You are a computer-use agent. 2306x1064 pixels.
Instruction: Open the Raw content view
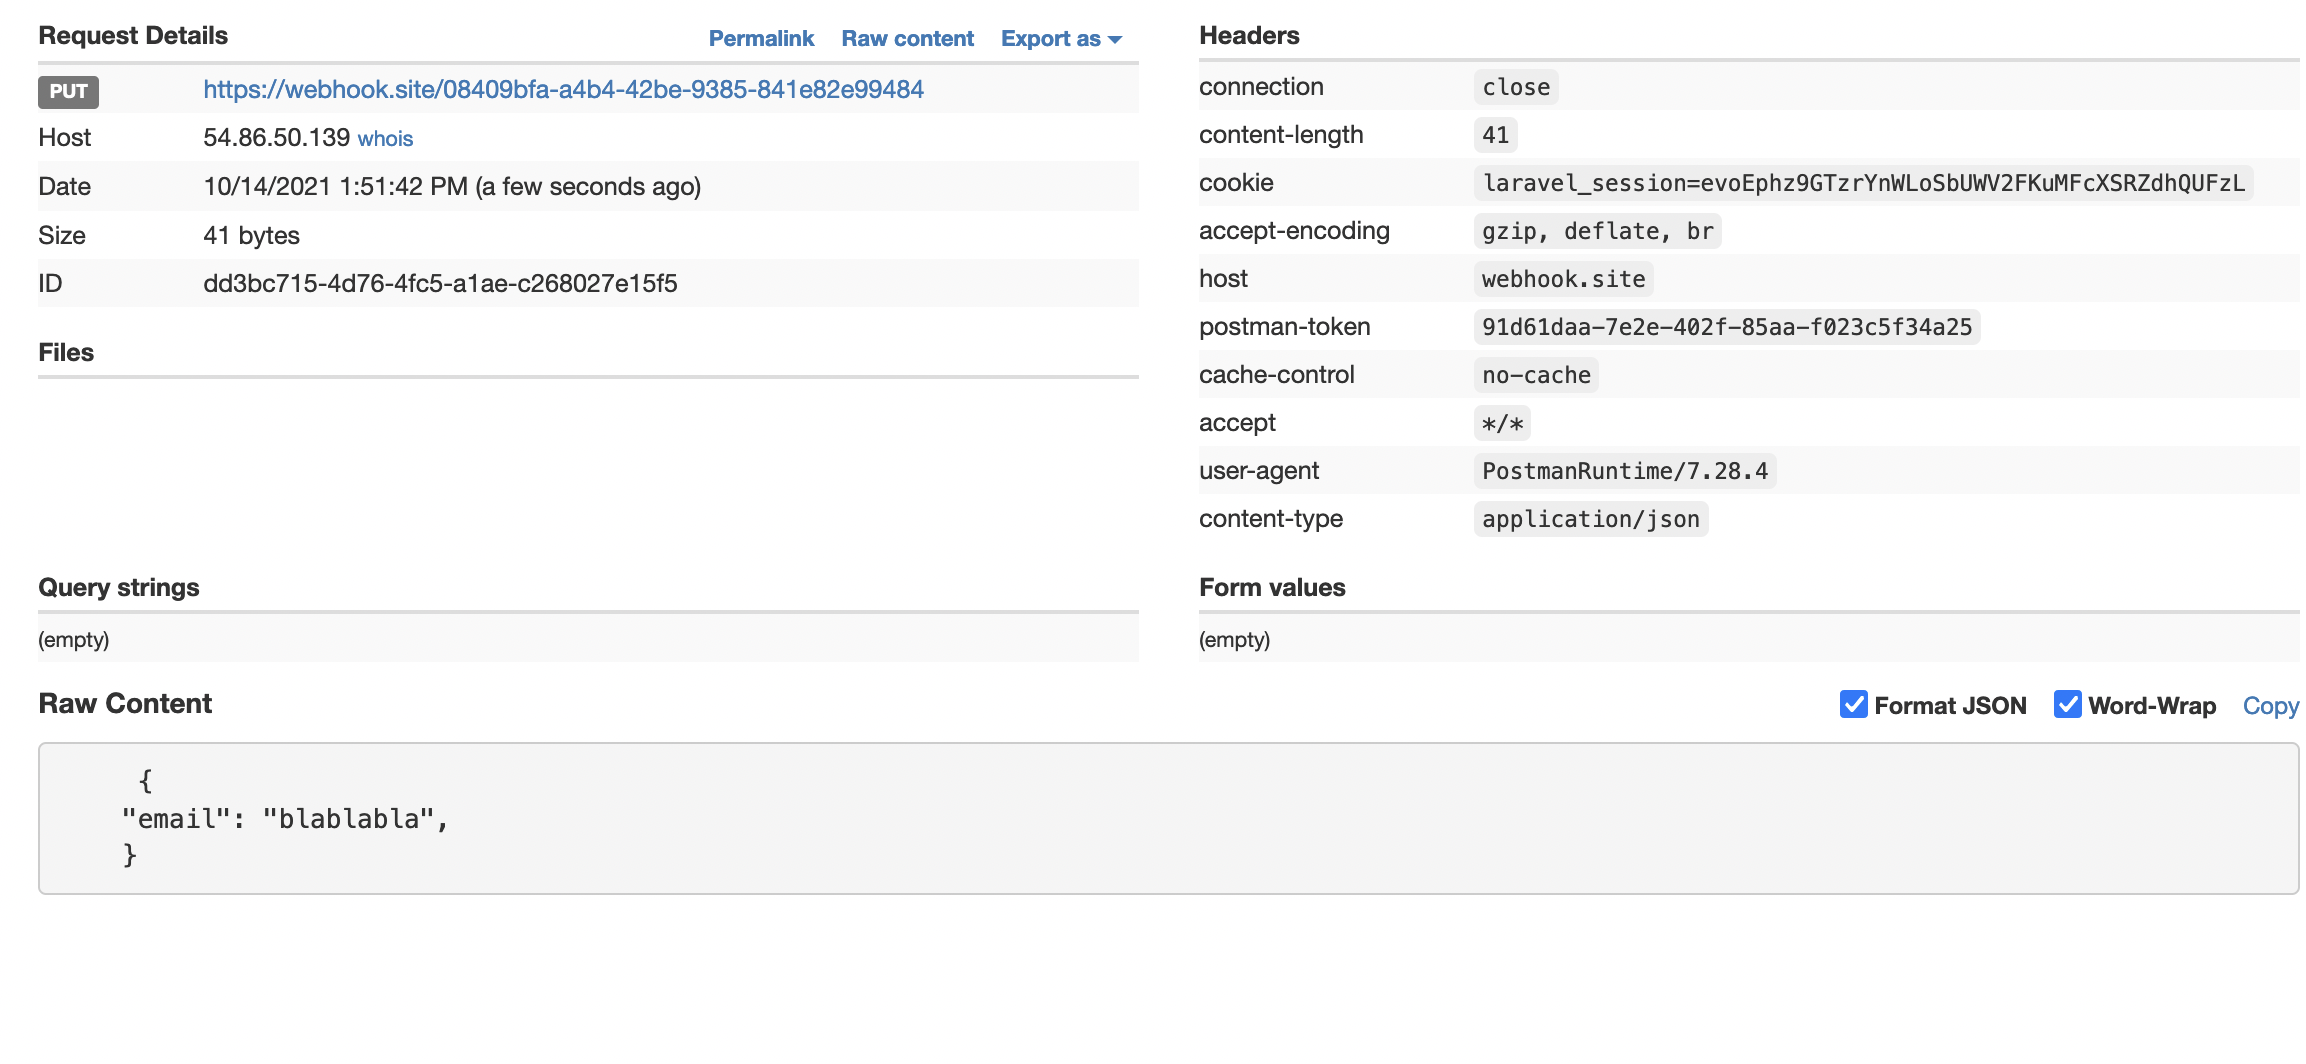906,38
